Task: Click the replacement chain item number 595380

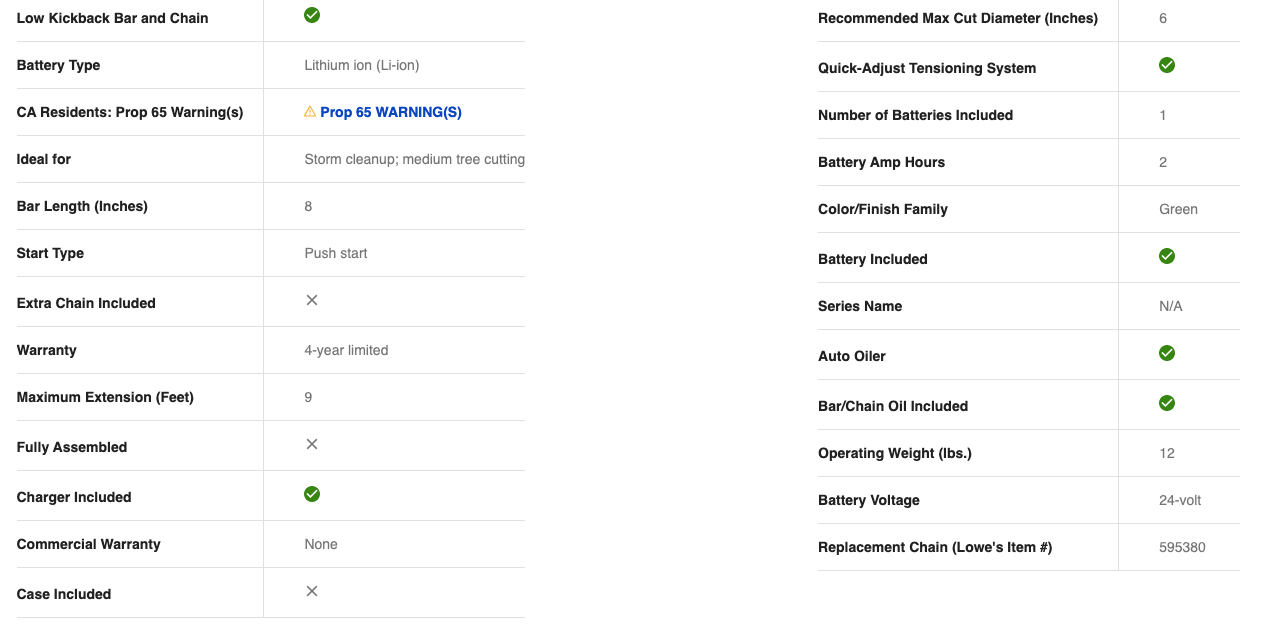Action: 1182,547
